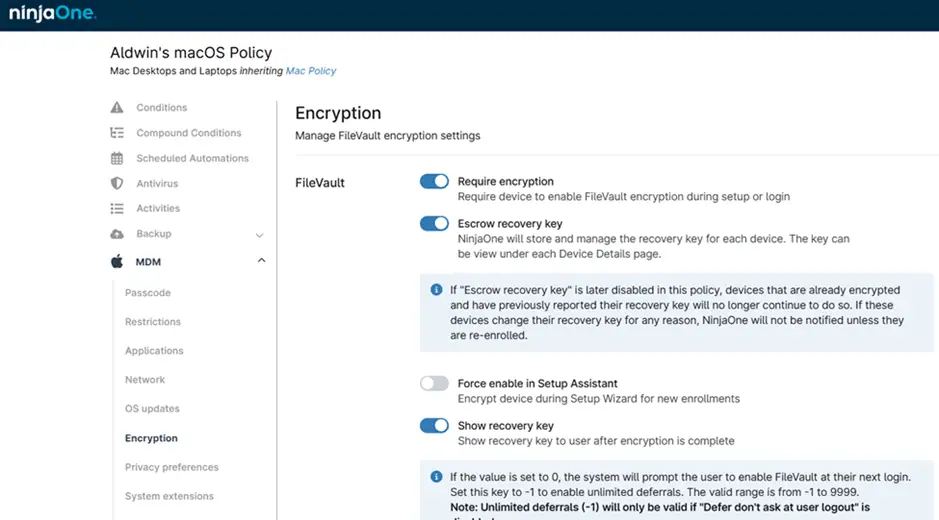Click the Aldwin's macOS Policy title
This screenshot has height=520, width=939.
coord(191,53)
